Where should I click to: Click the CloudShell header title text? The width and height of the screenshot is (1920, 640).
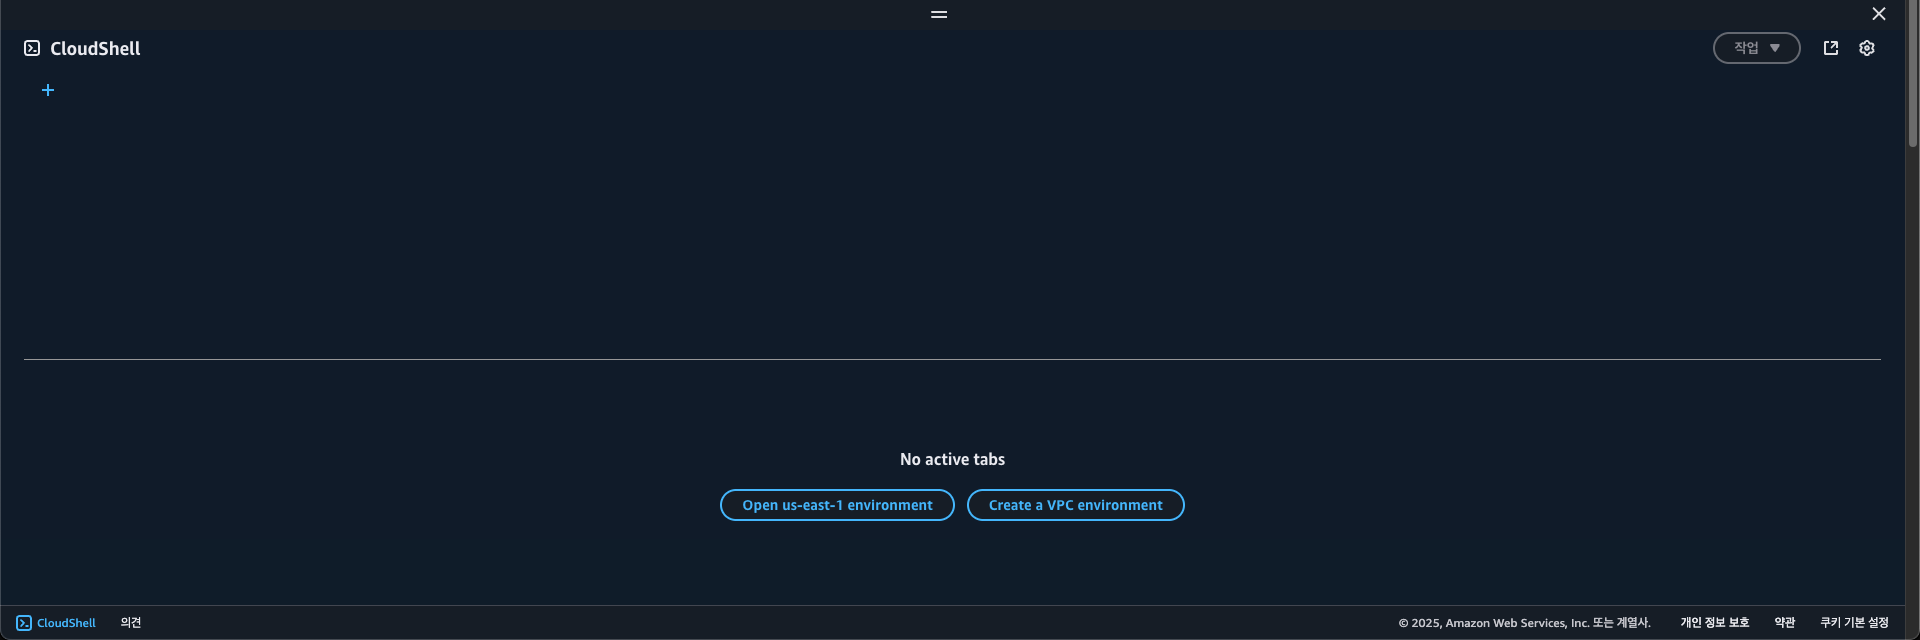pyautogui.click(x=95, y=48)
